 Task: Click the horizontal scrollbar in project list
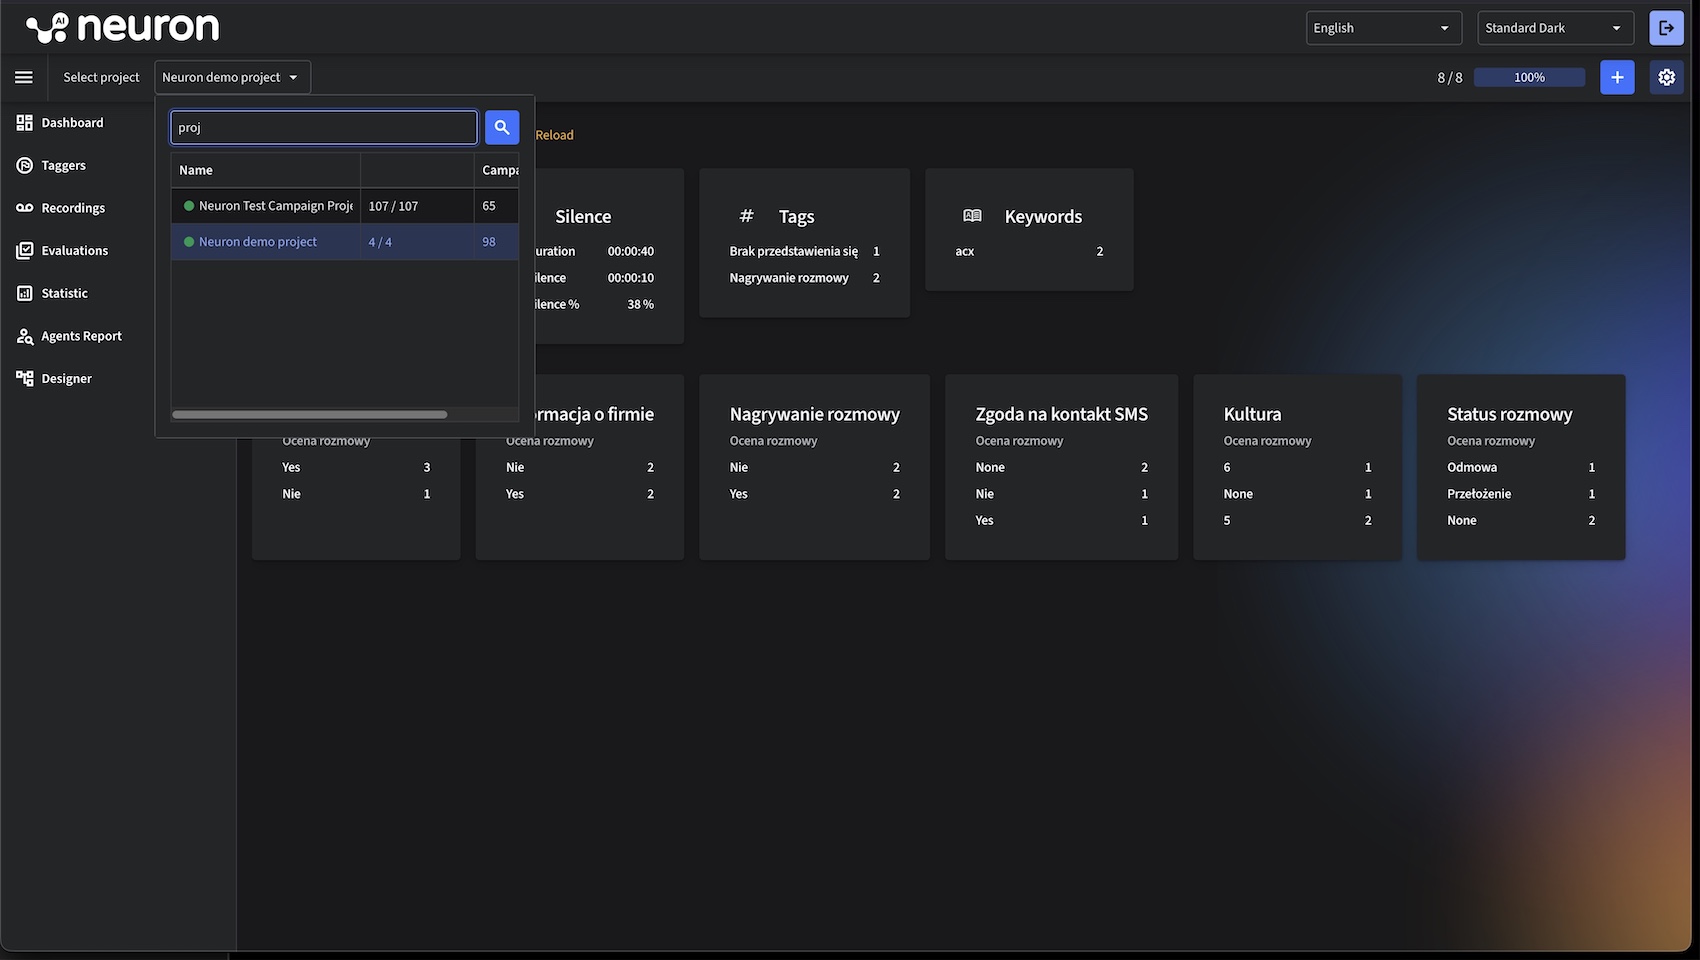[310, 414]
